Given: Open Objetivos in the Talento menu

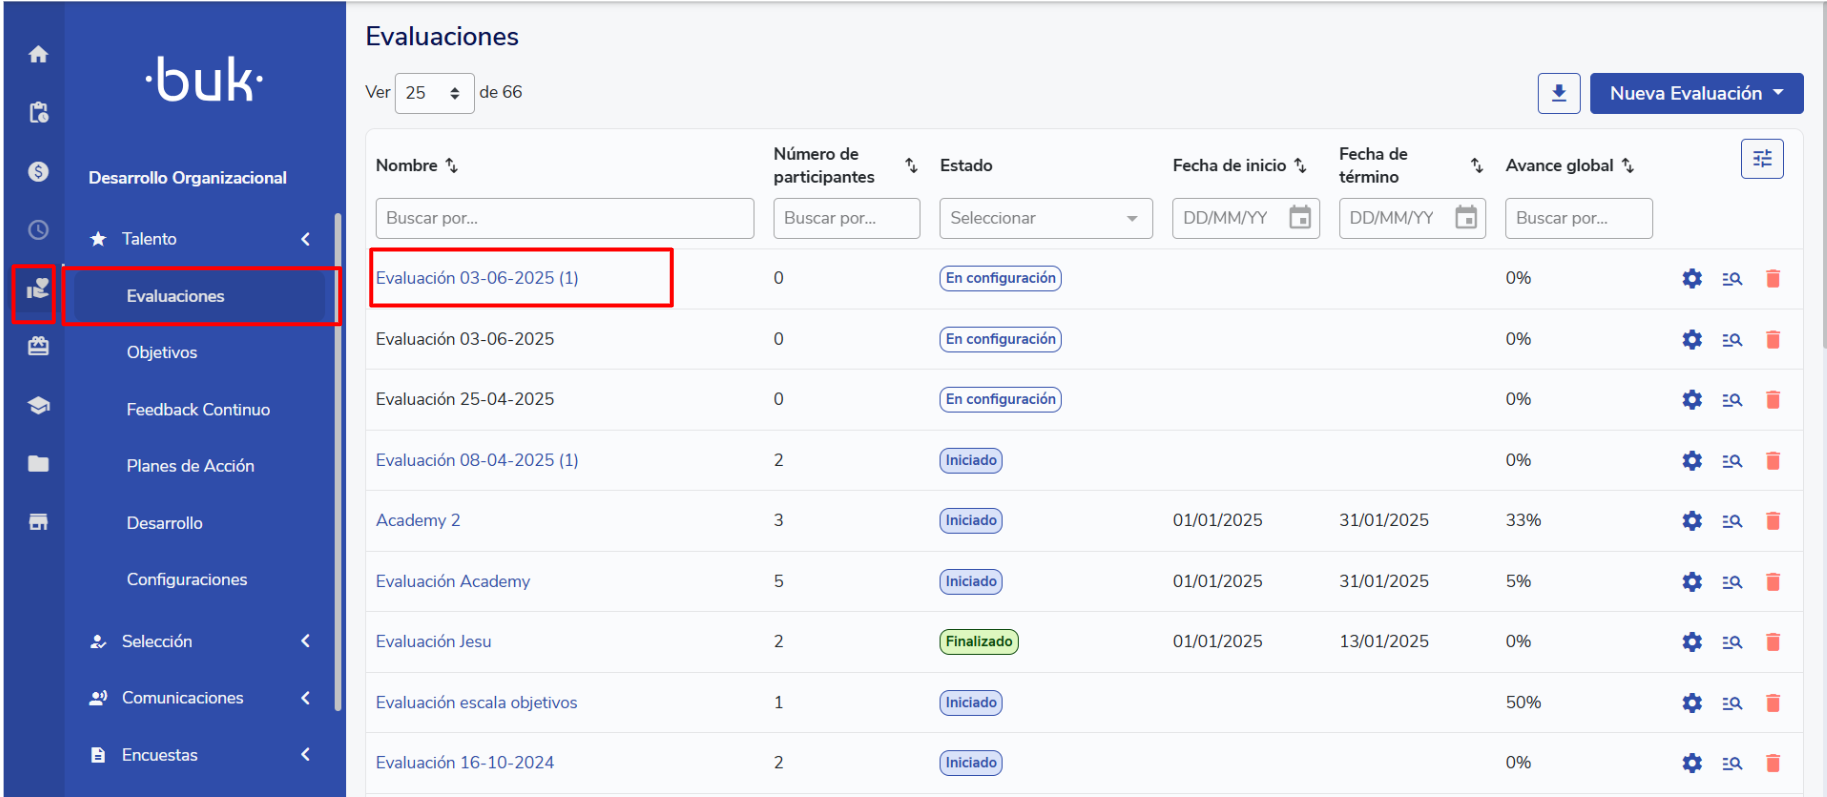Looking at the screenshot, I should [162, 352].
